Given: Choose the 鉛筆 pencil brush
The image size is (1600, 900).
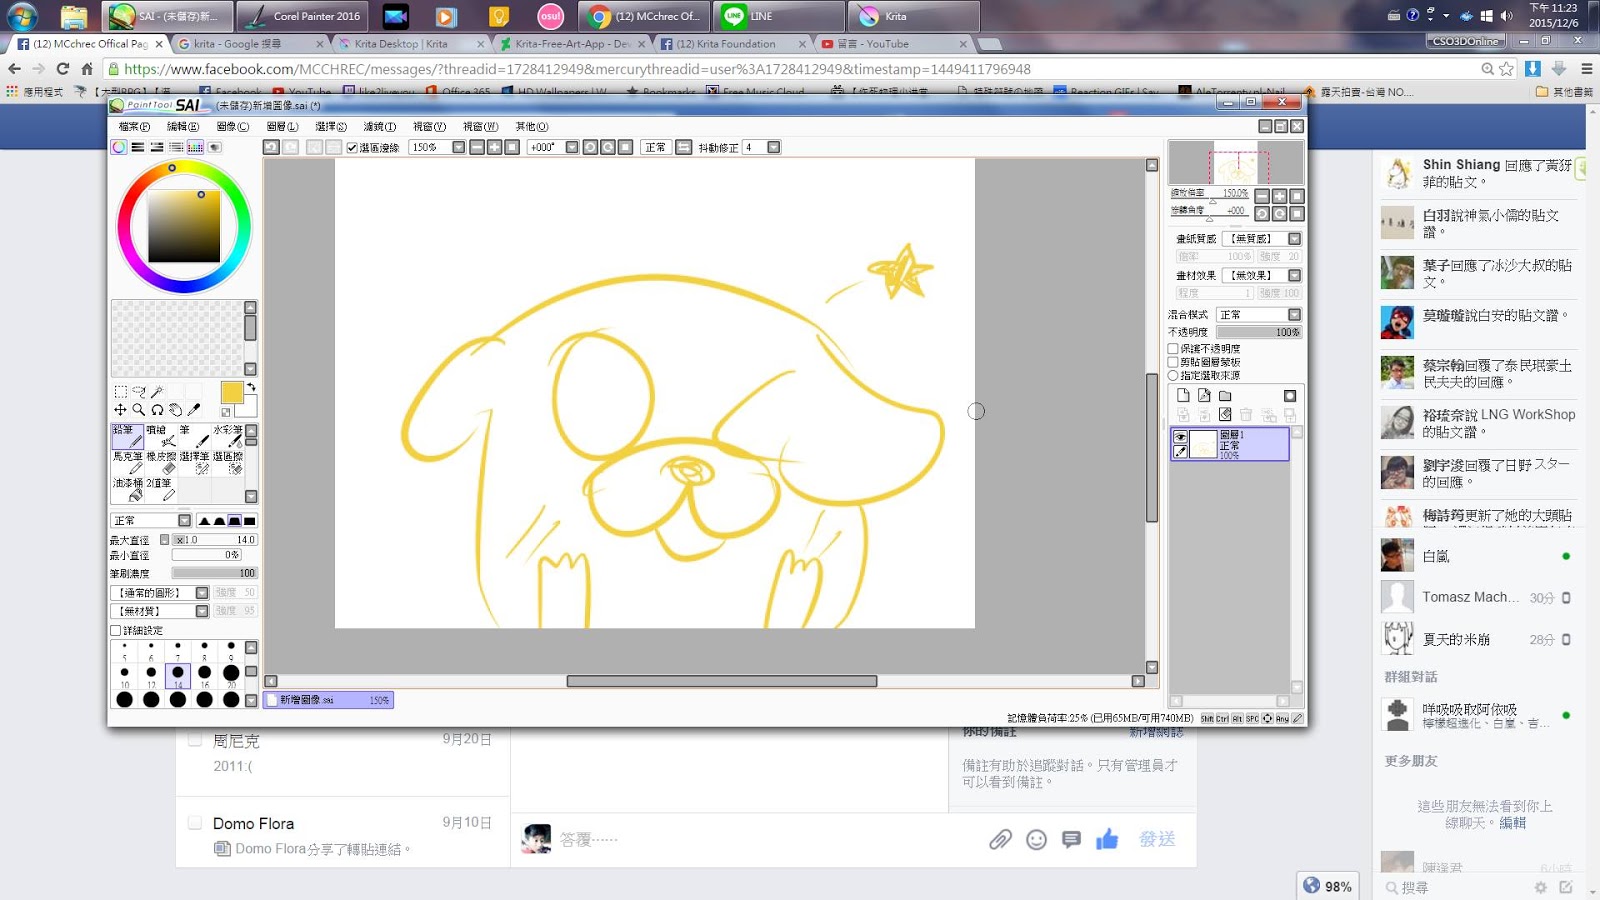Looking at the screenshot, I should pyautogui.click(x=127, y=436).
